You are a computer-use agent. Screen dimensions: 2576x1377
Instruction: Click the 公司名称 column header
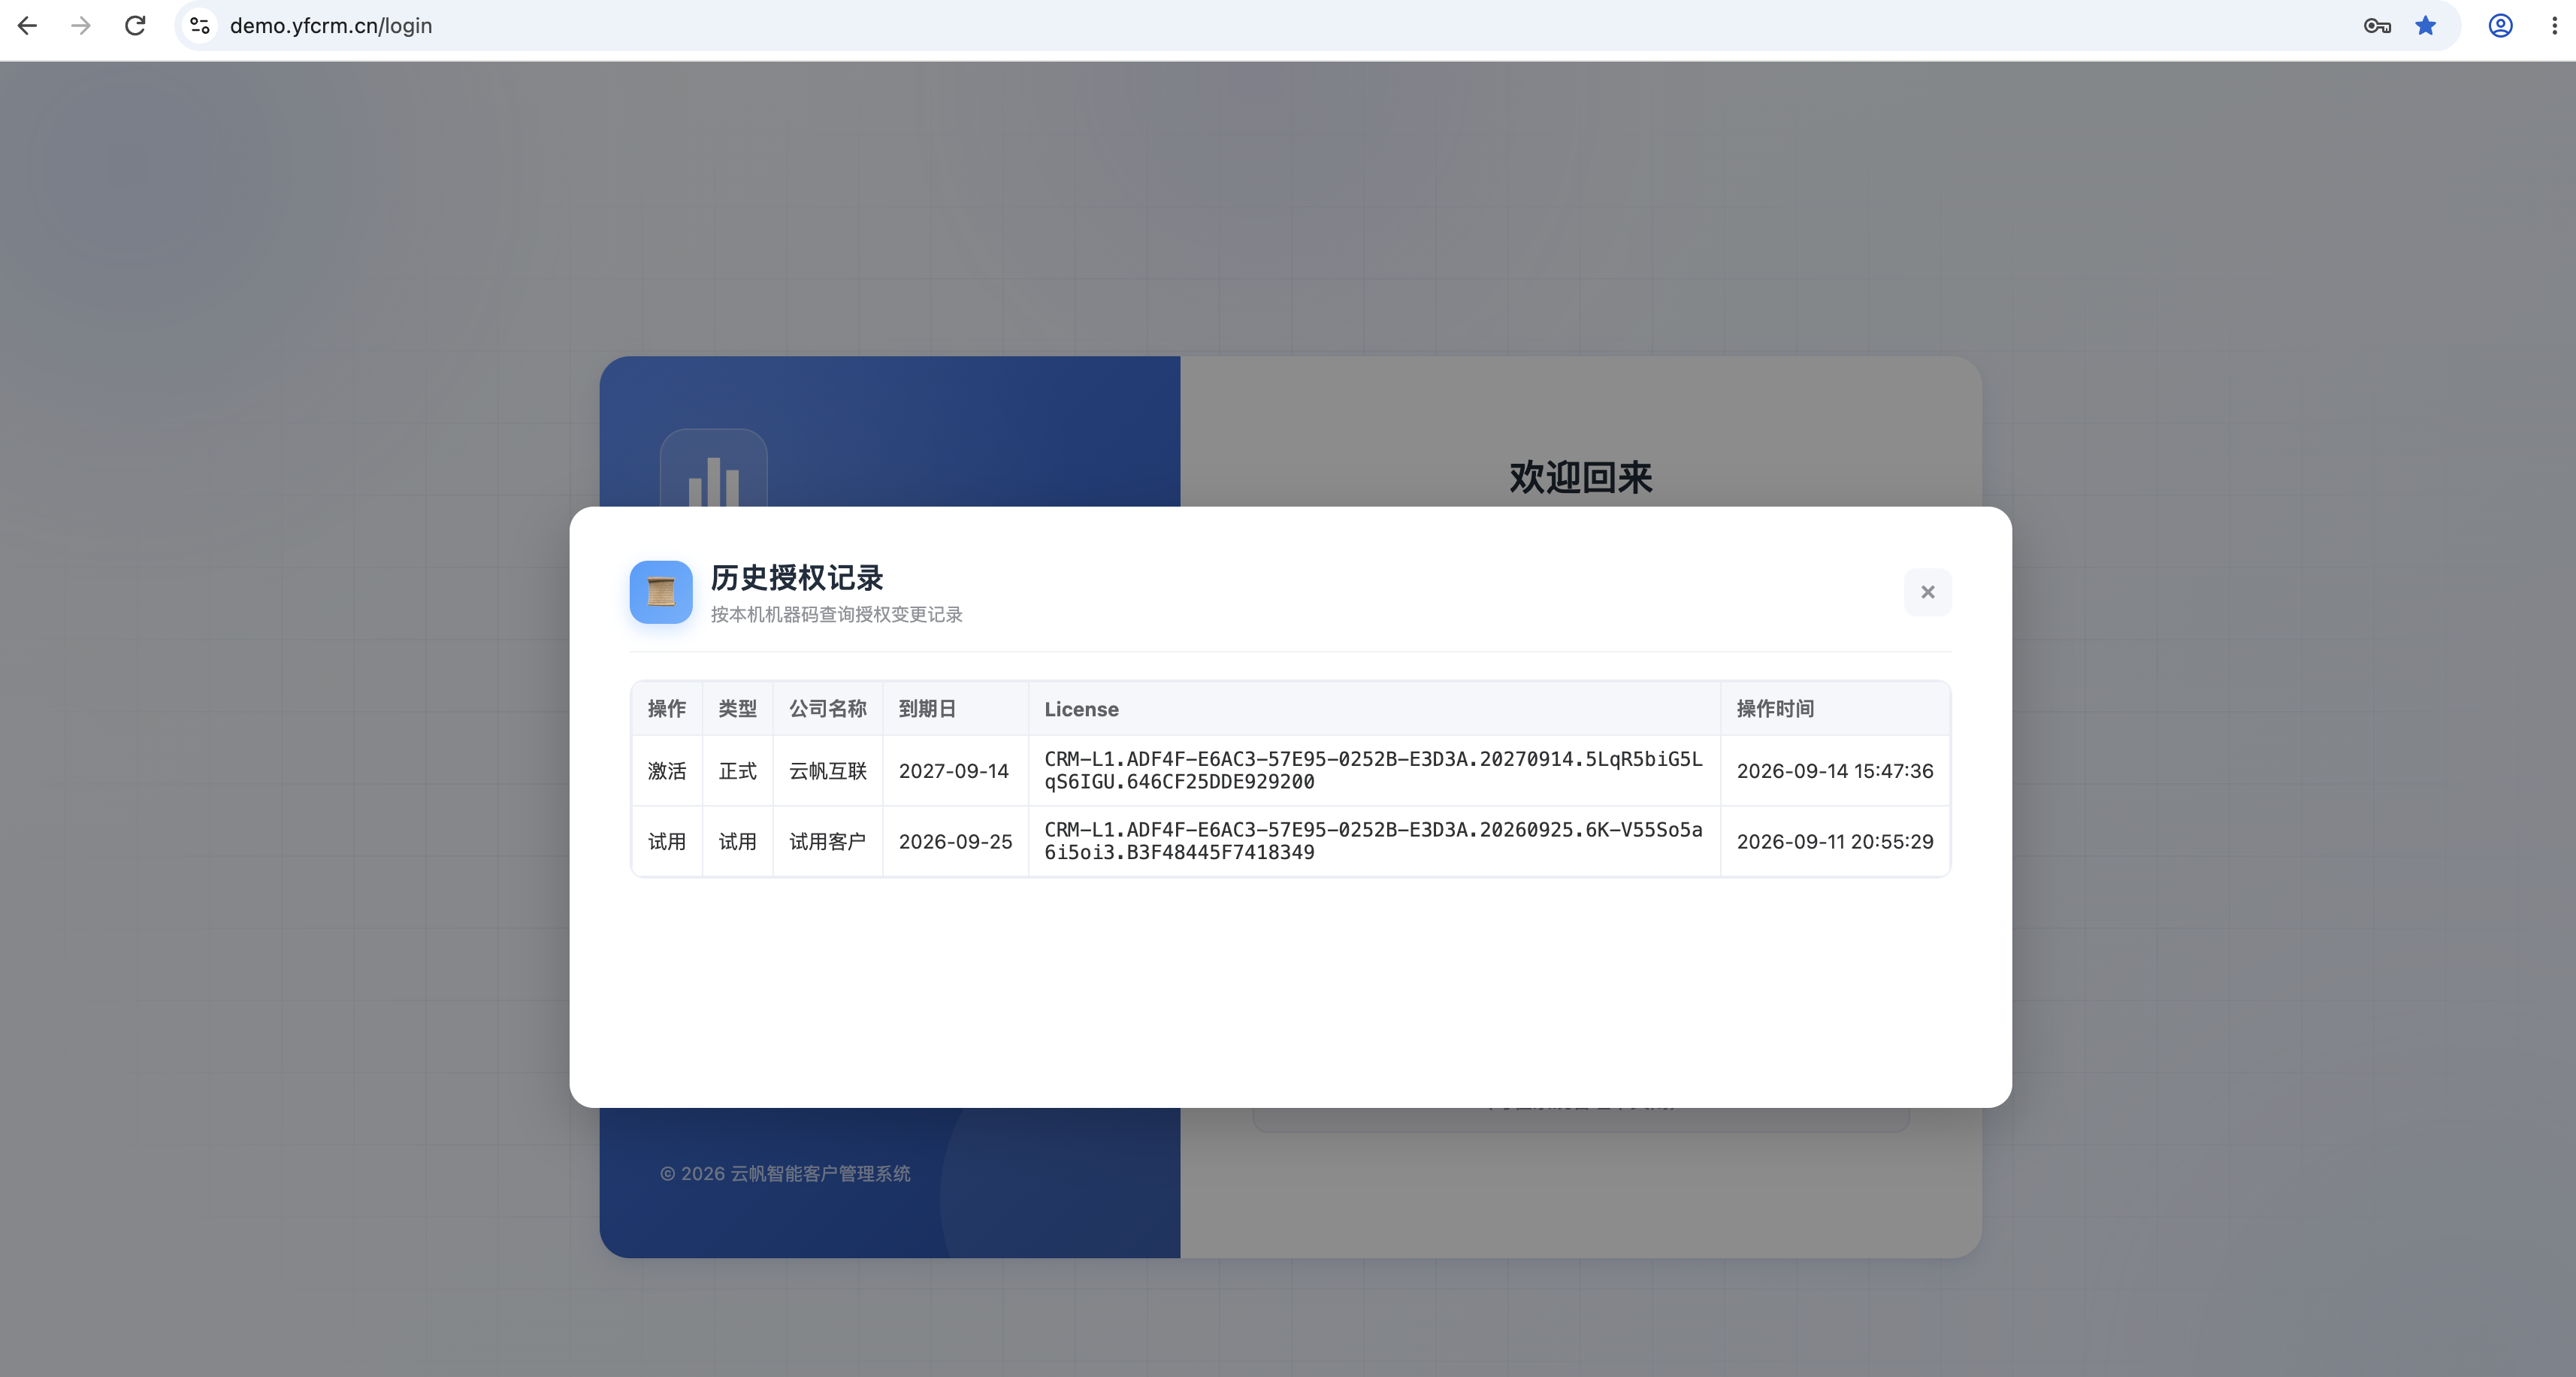(828, 709)
